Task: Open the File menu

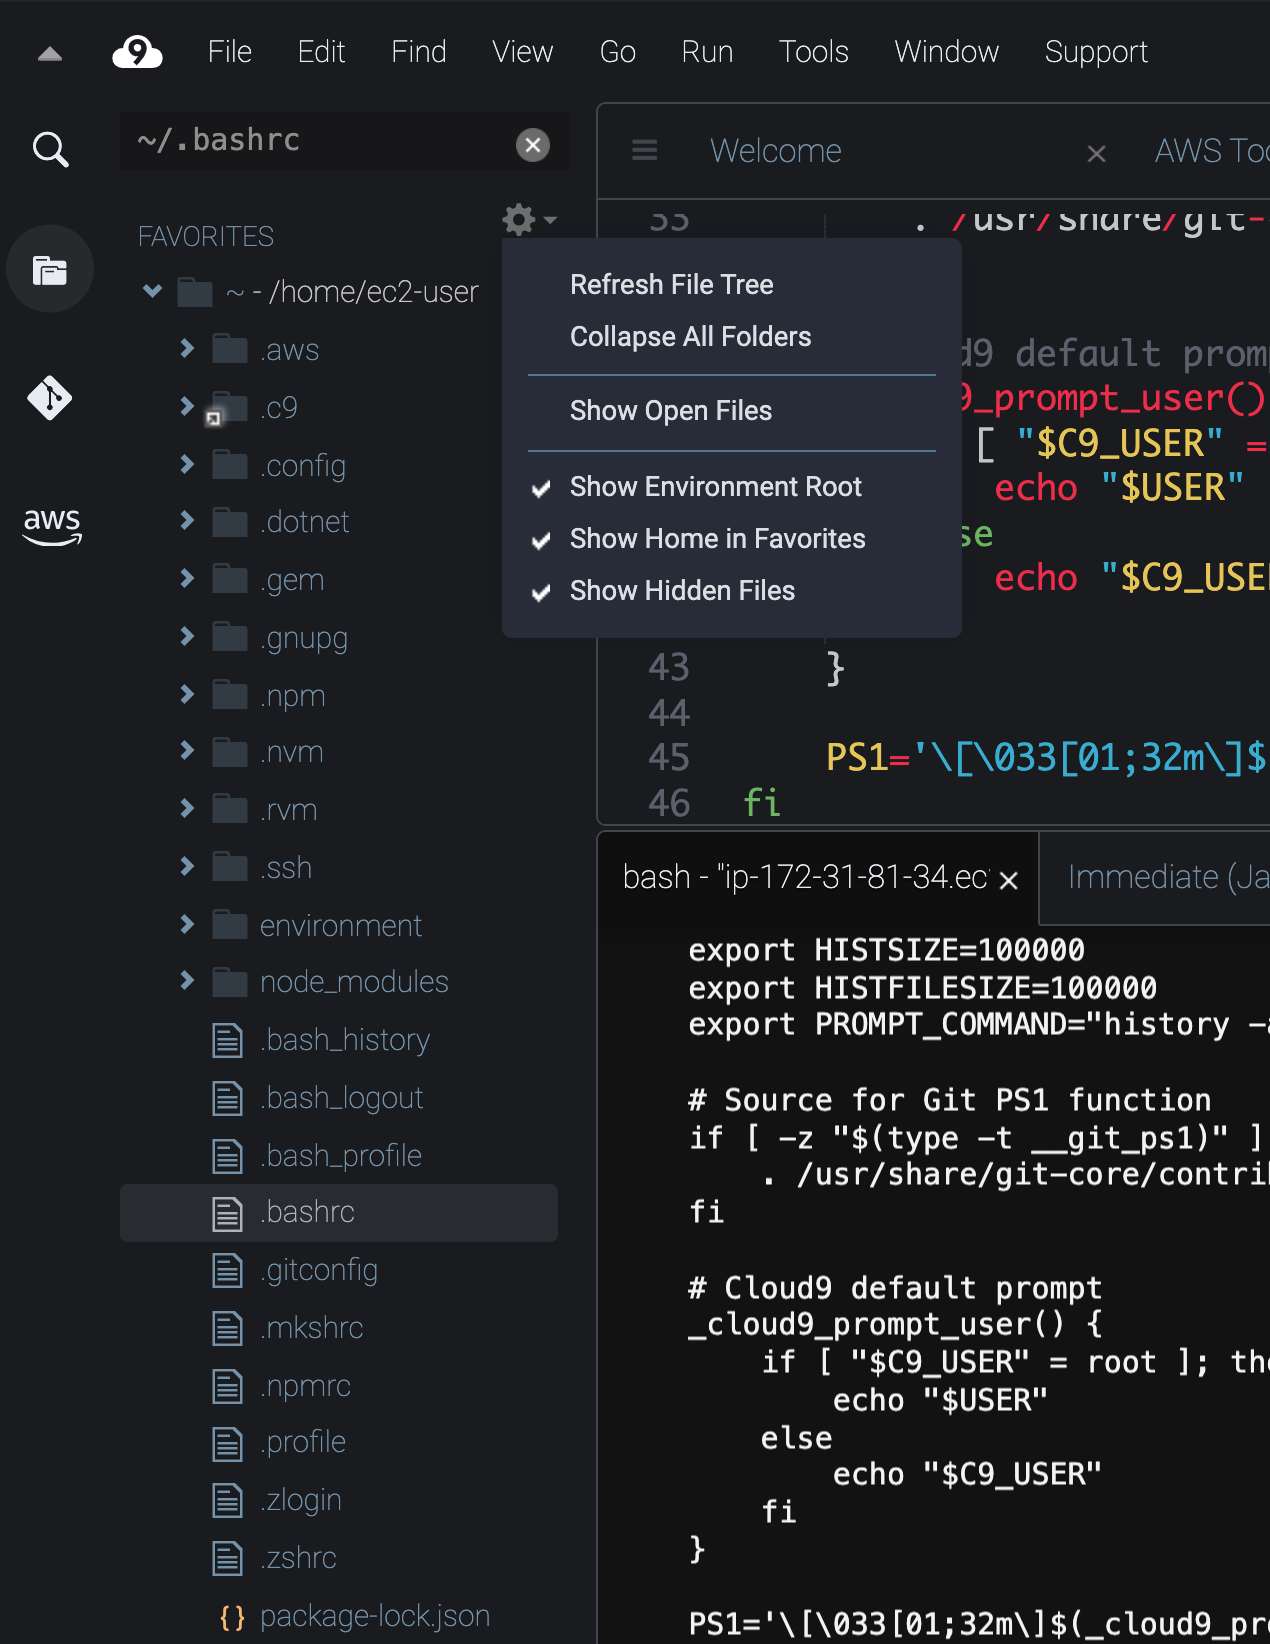Action: coord(230,52)
